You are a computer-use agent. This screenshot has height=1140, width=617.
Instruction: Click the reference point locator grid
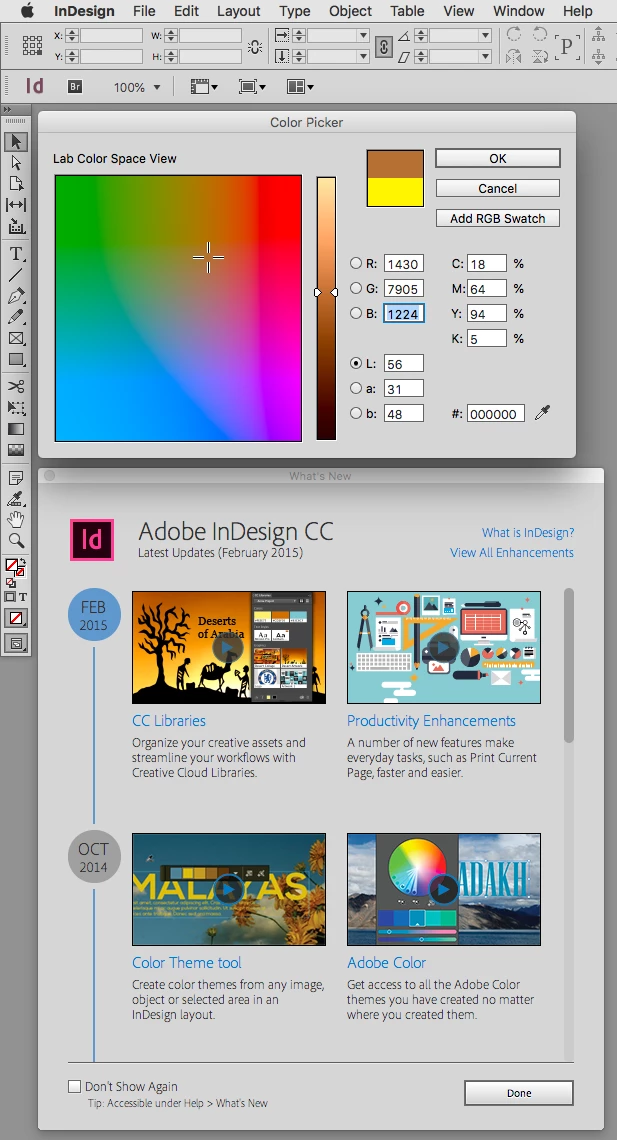[32, 45]
